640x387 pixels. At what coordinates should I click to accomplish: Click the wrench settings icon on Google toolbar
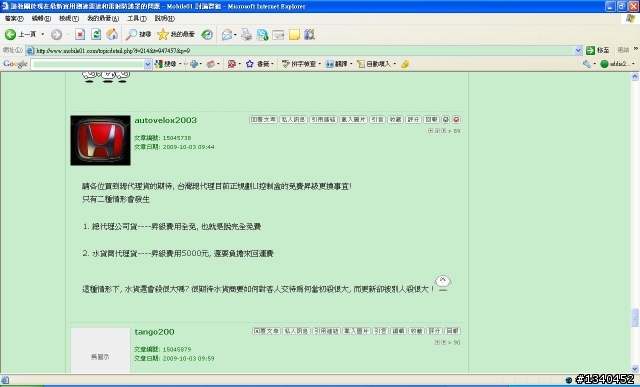click(587, 64)
